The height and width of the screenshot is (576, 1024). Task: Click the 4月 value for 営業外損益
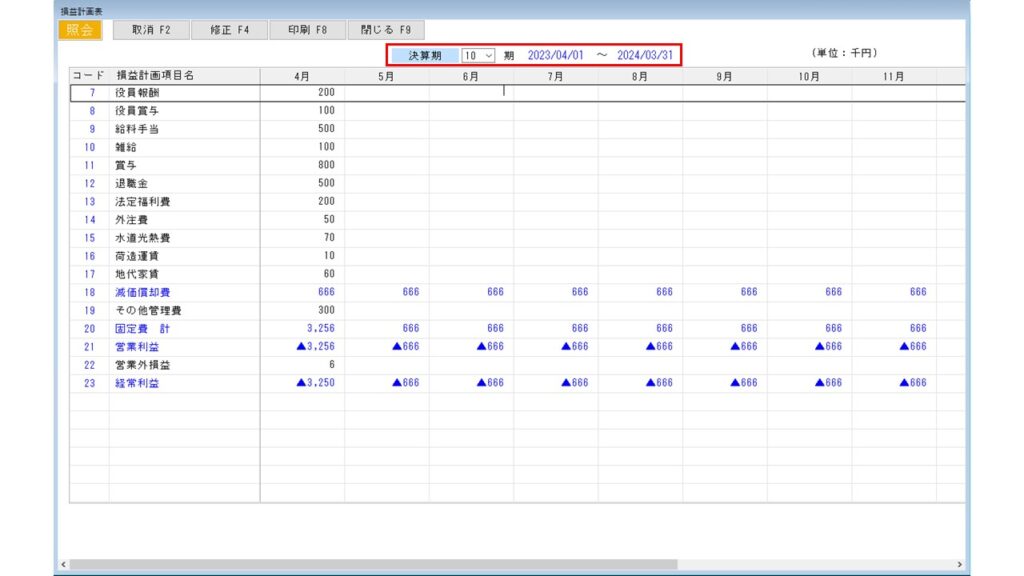332,364
